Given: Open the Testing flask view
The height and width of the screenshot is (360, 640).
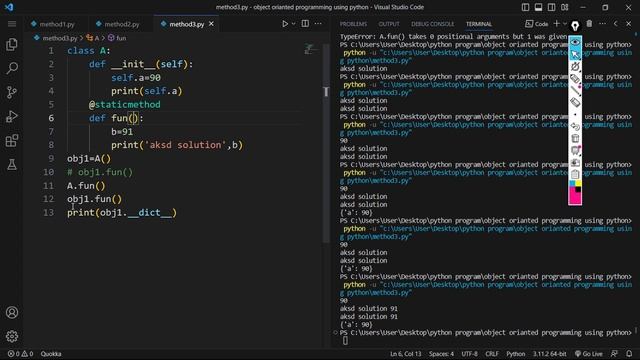Looking at the screenshot, I should point(12,164).
